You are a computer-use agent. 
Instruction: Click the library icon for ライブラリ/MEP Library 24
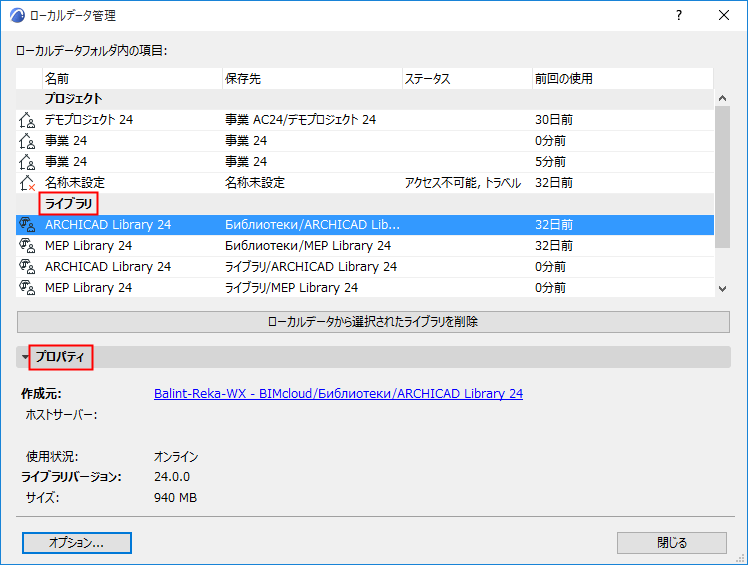[27, 287]
